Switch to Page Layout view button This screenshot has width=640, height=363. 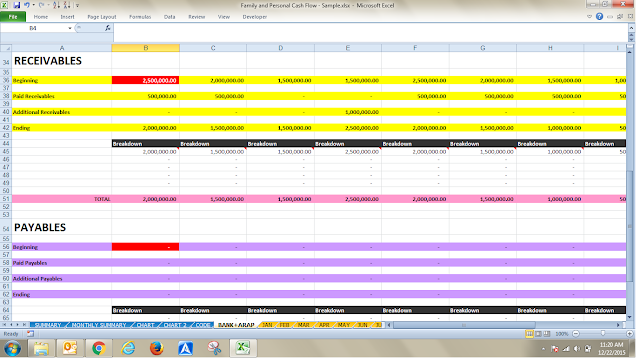(x=538, y=334)
